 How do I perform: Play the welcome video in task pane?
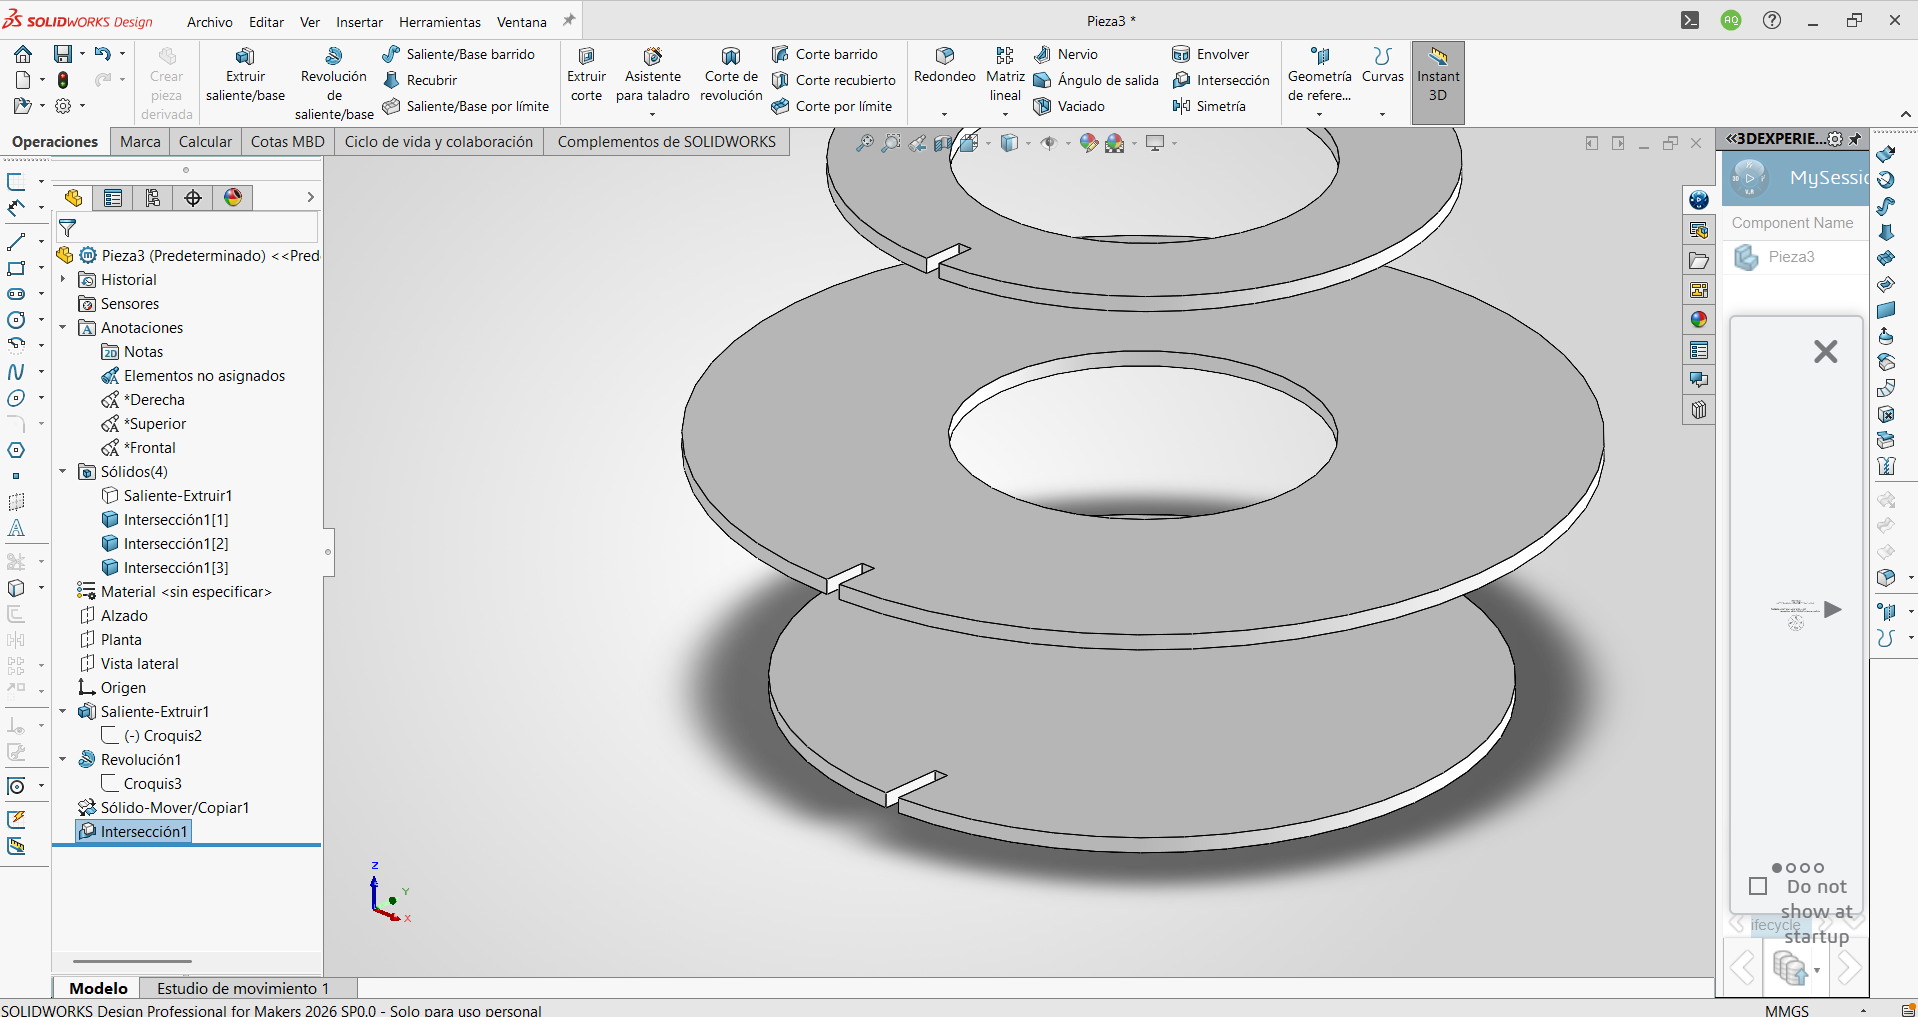pyautogui.click(x=1832, y=610)
